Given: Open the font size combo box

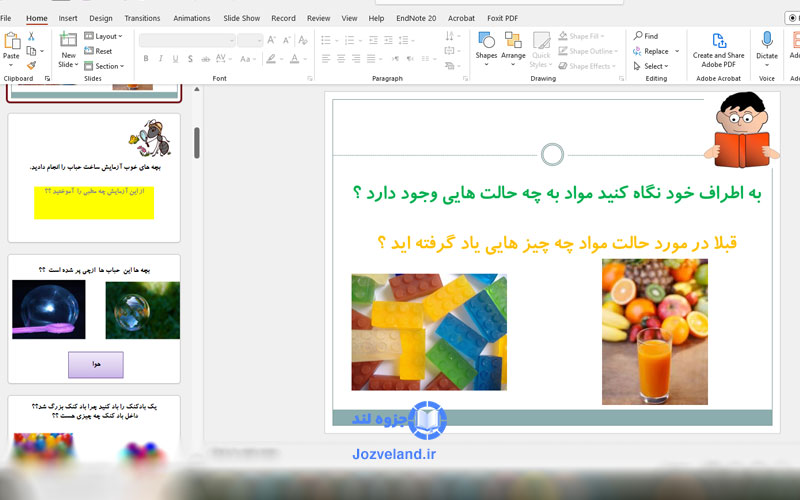Looking at the screenshot, I should pos(250,40).
